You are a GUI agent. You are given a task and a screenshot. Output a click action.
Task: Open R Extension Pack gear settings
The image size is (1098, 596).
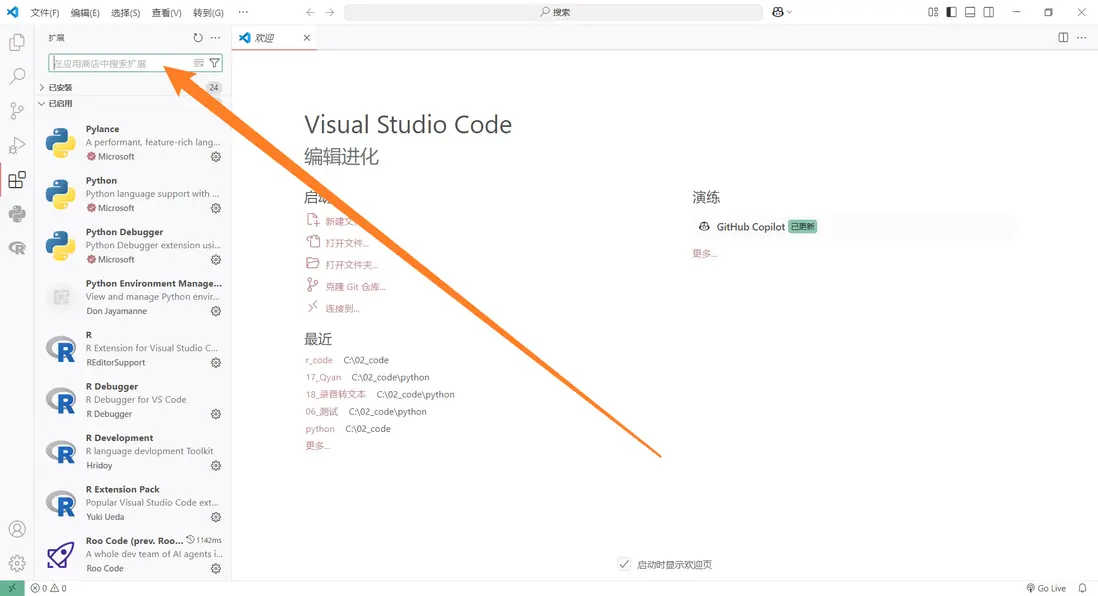click(216, 517)
